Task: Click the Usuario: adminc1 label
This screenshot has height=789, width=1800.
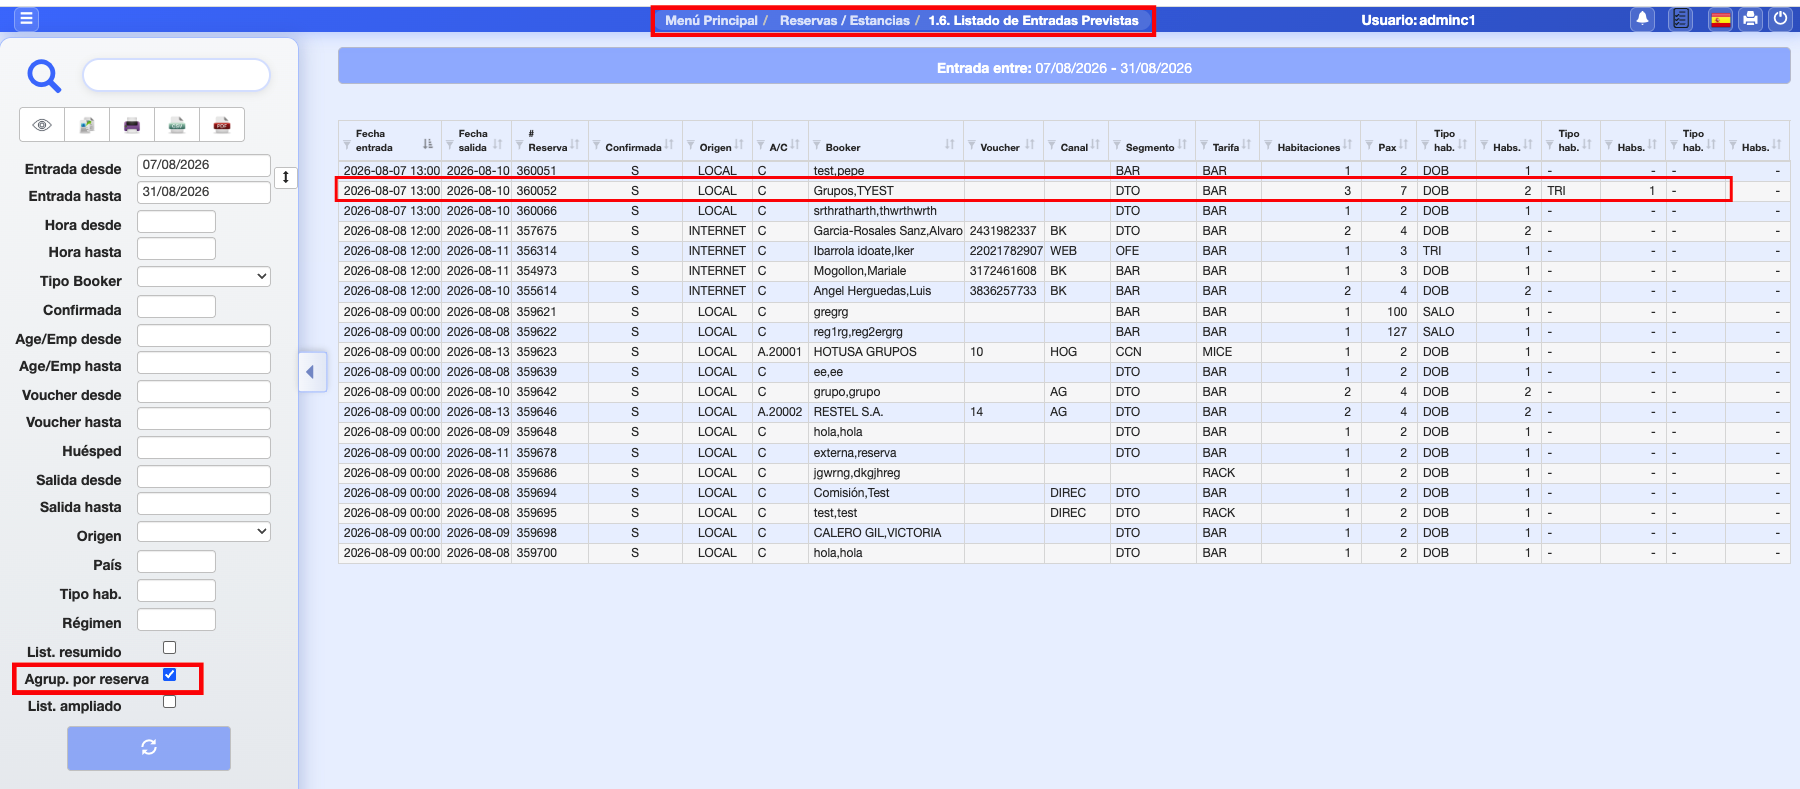Action: click(1418, 20)
